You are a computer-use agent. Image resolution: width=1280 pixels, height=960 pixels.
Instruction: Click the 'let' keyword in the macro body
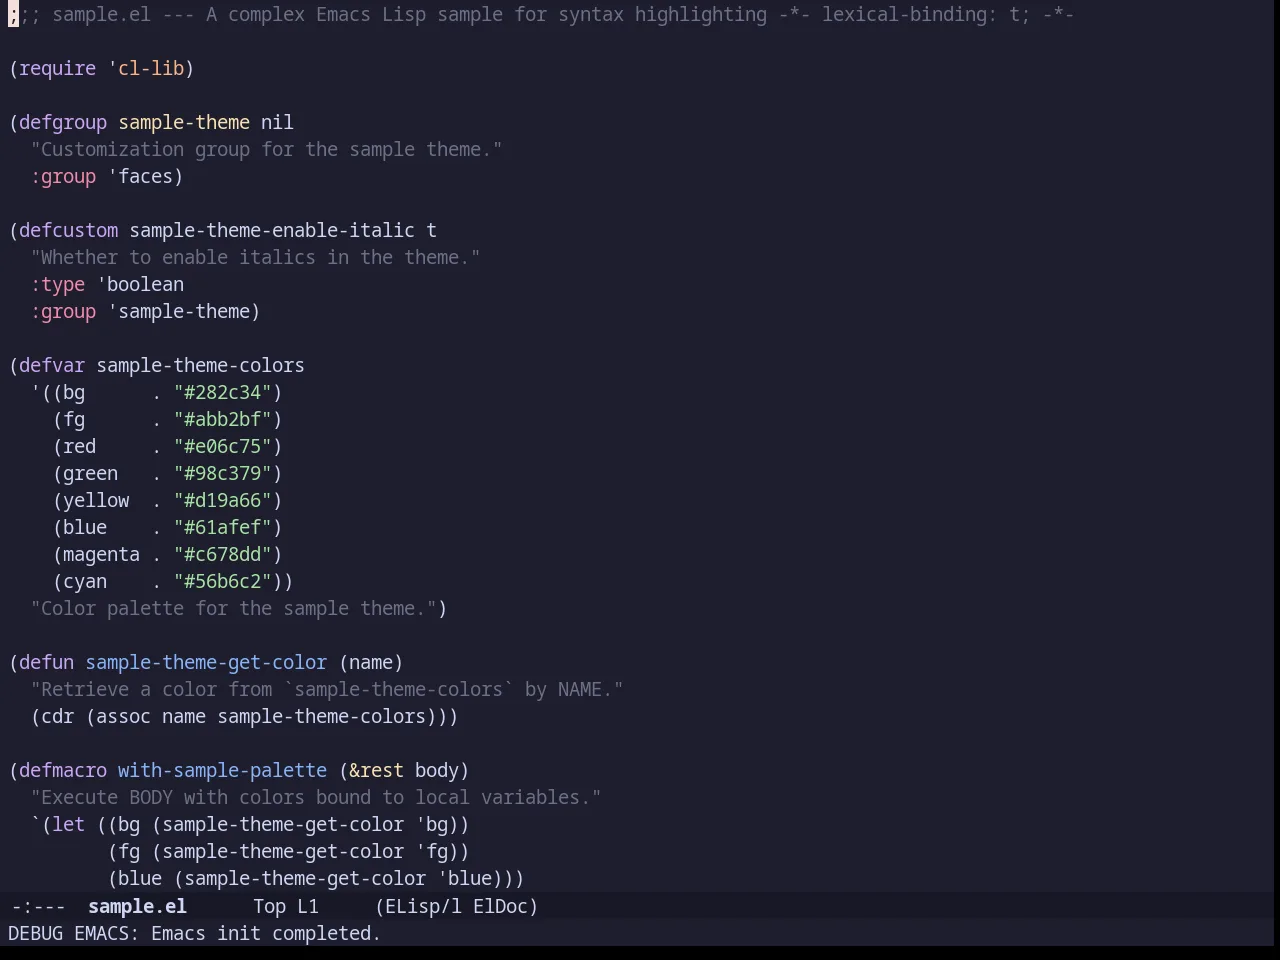tap(68, 824)
